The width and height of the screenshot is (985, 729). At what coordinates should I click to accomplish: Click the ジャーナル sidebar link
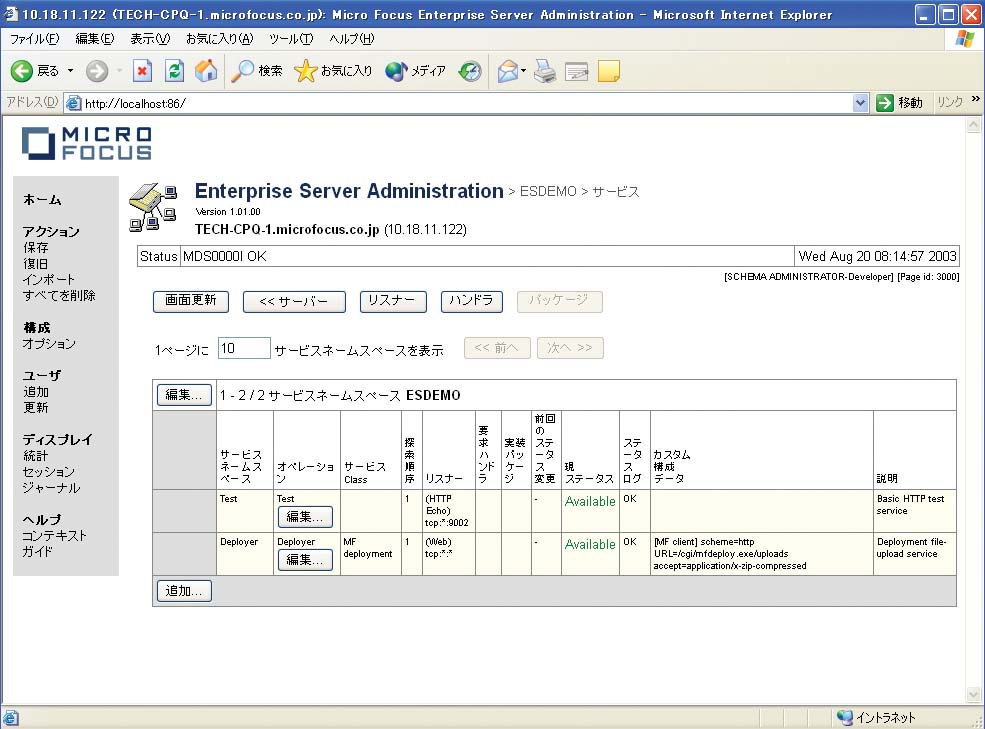(52, 488)
